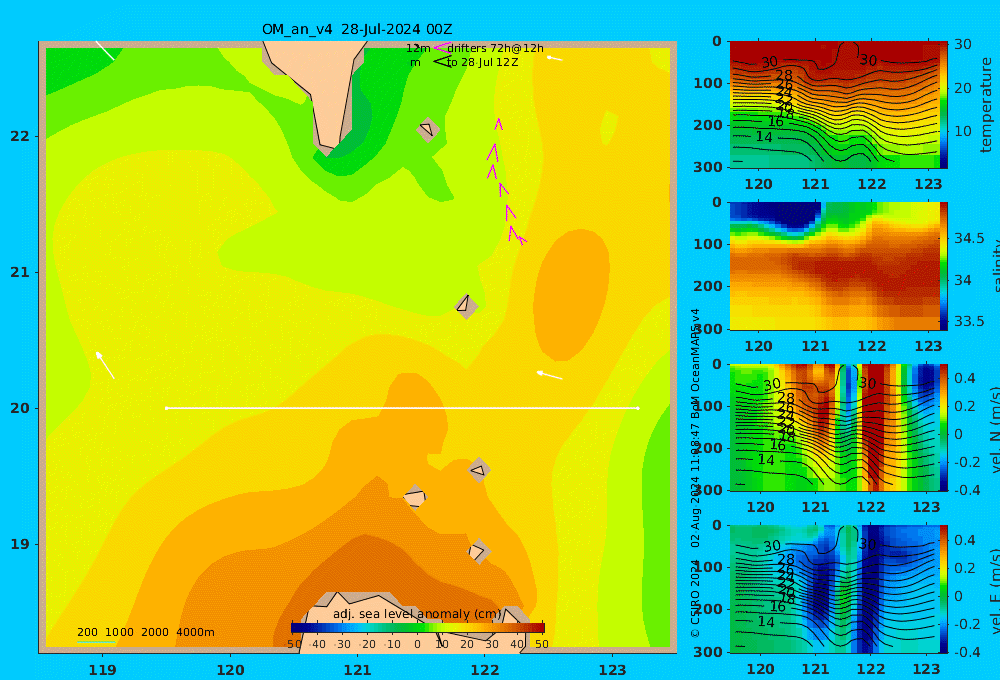
Task: Click the "© CSIRO 2024" copyright text
Action: pyautogui.click(x=695, y=598)
